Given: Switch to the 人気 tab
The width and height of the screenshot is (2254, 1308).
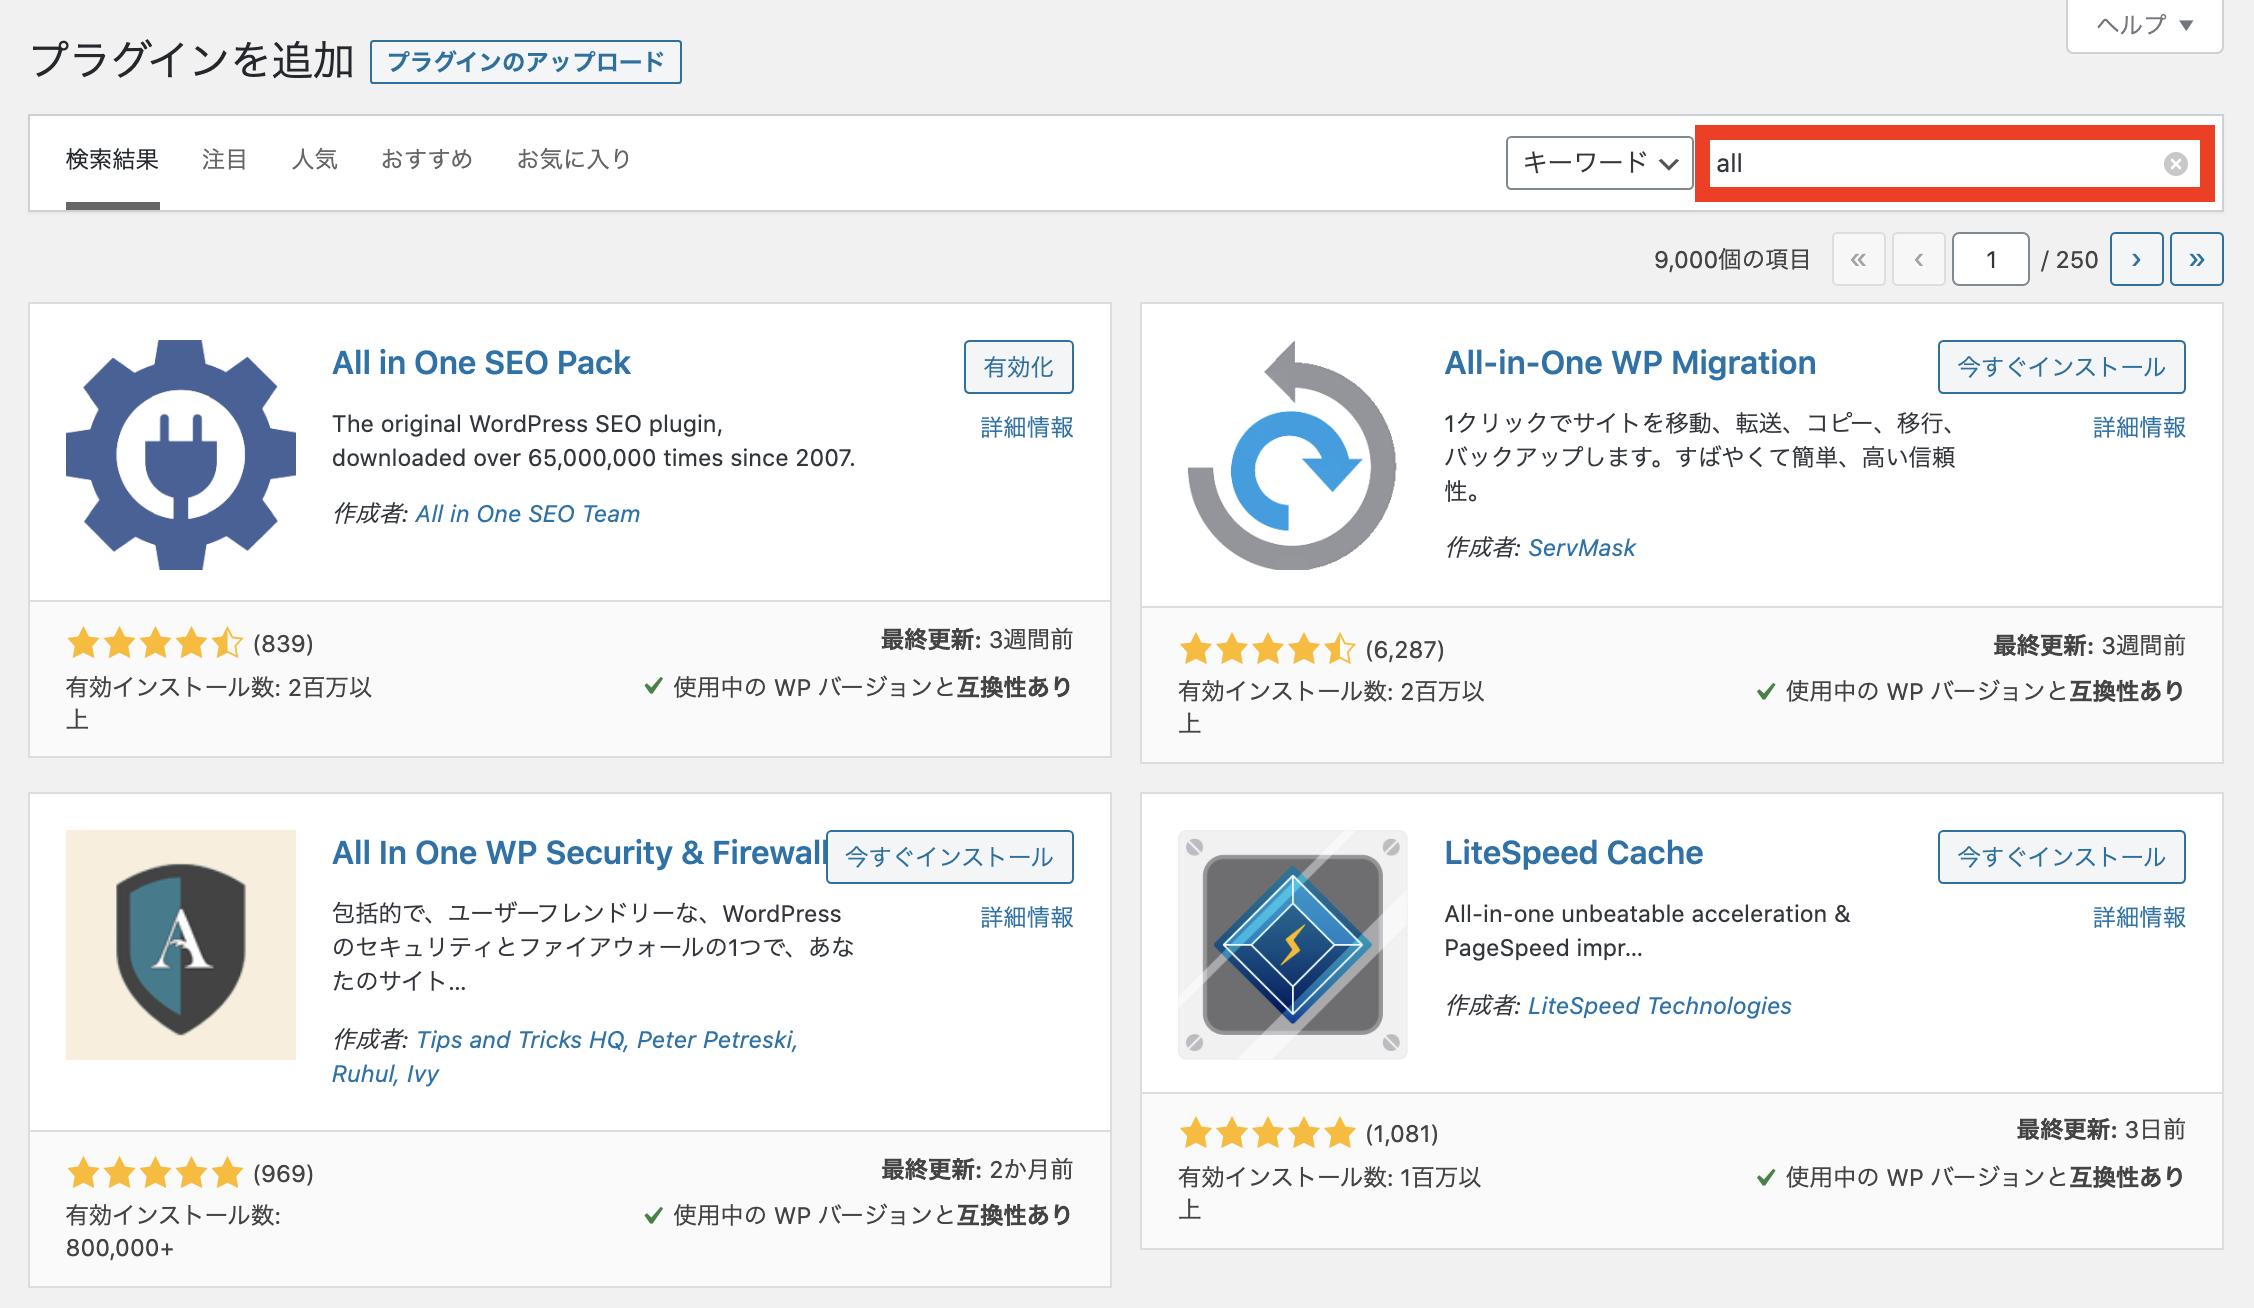Looking at the screenshot, I should click(315, 160).
